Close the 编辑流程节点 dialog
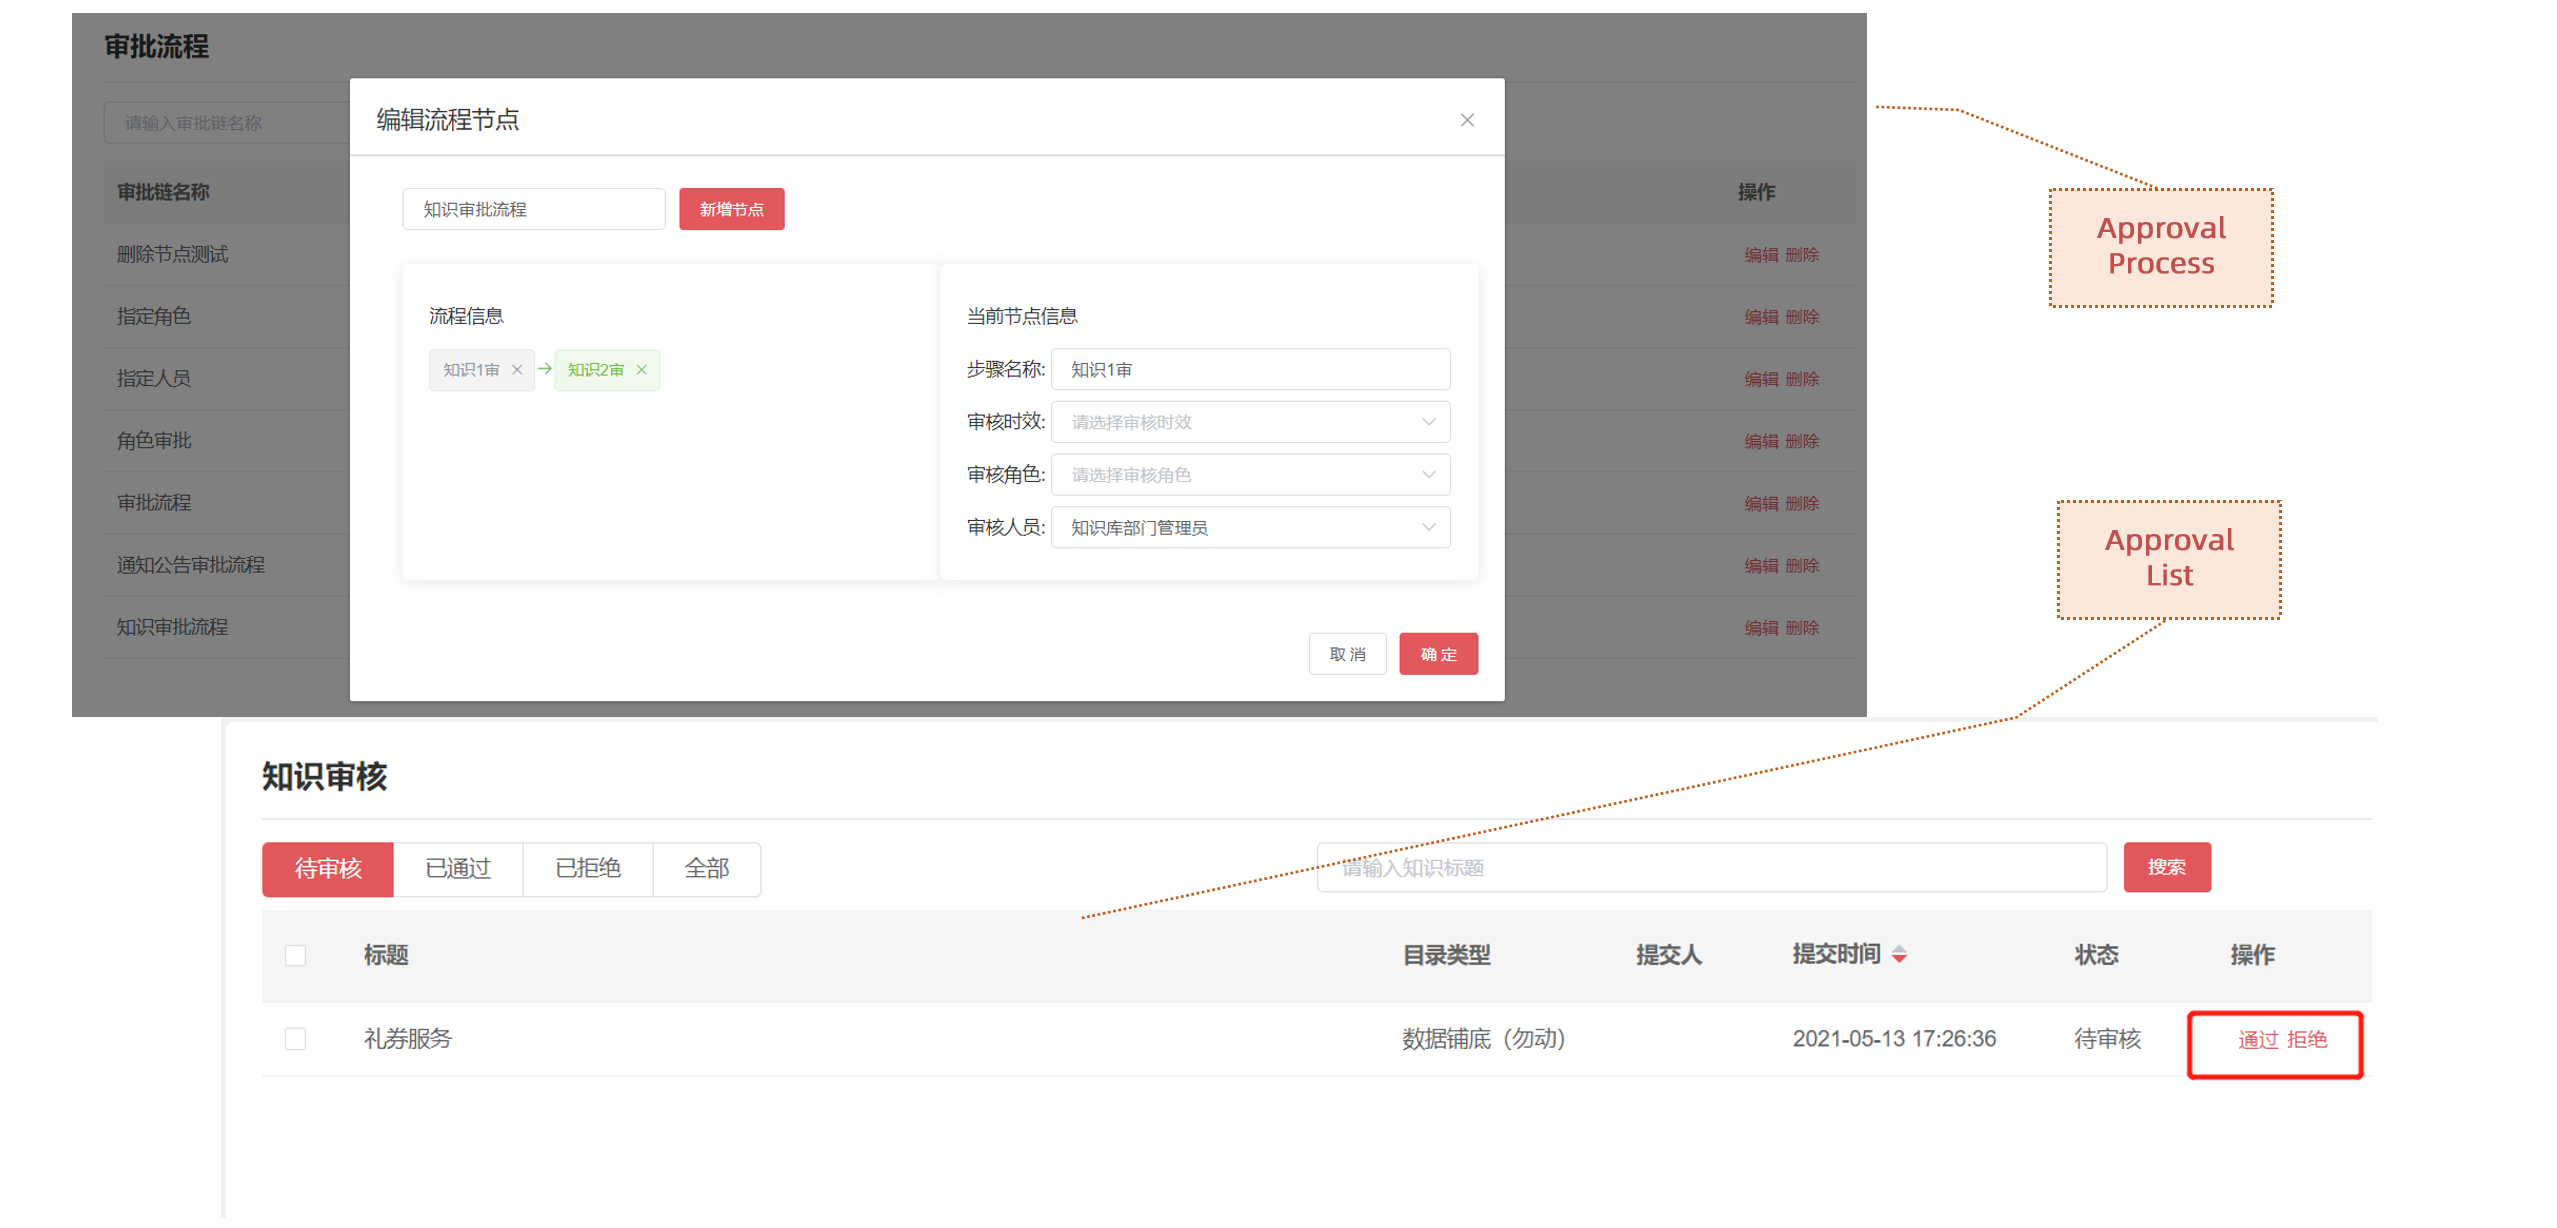The height and width of the screenshot is (1228, 2557). pyautogui.click(x=1466, y=120)
